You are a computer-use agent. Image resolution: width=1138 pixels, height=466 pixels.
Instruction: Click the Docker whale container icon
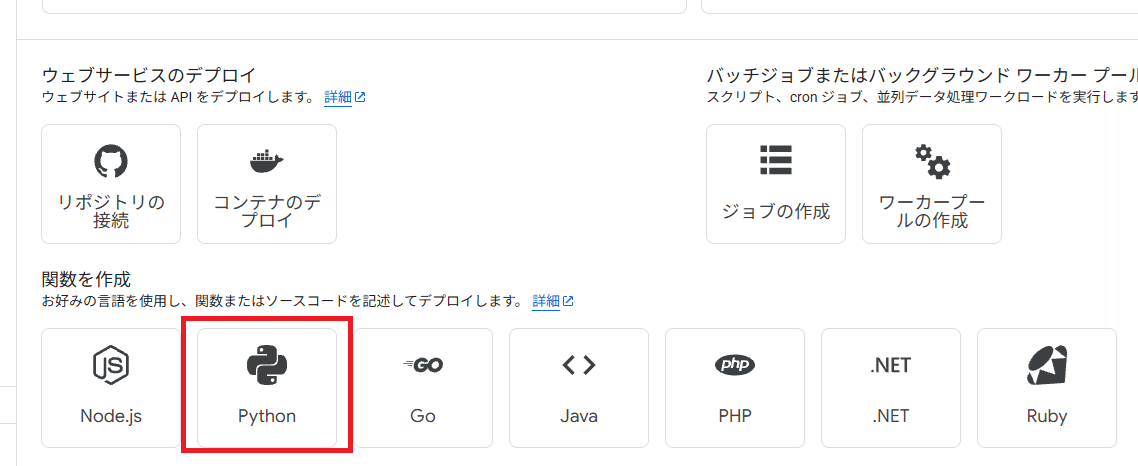[267, 160]
